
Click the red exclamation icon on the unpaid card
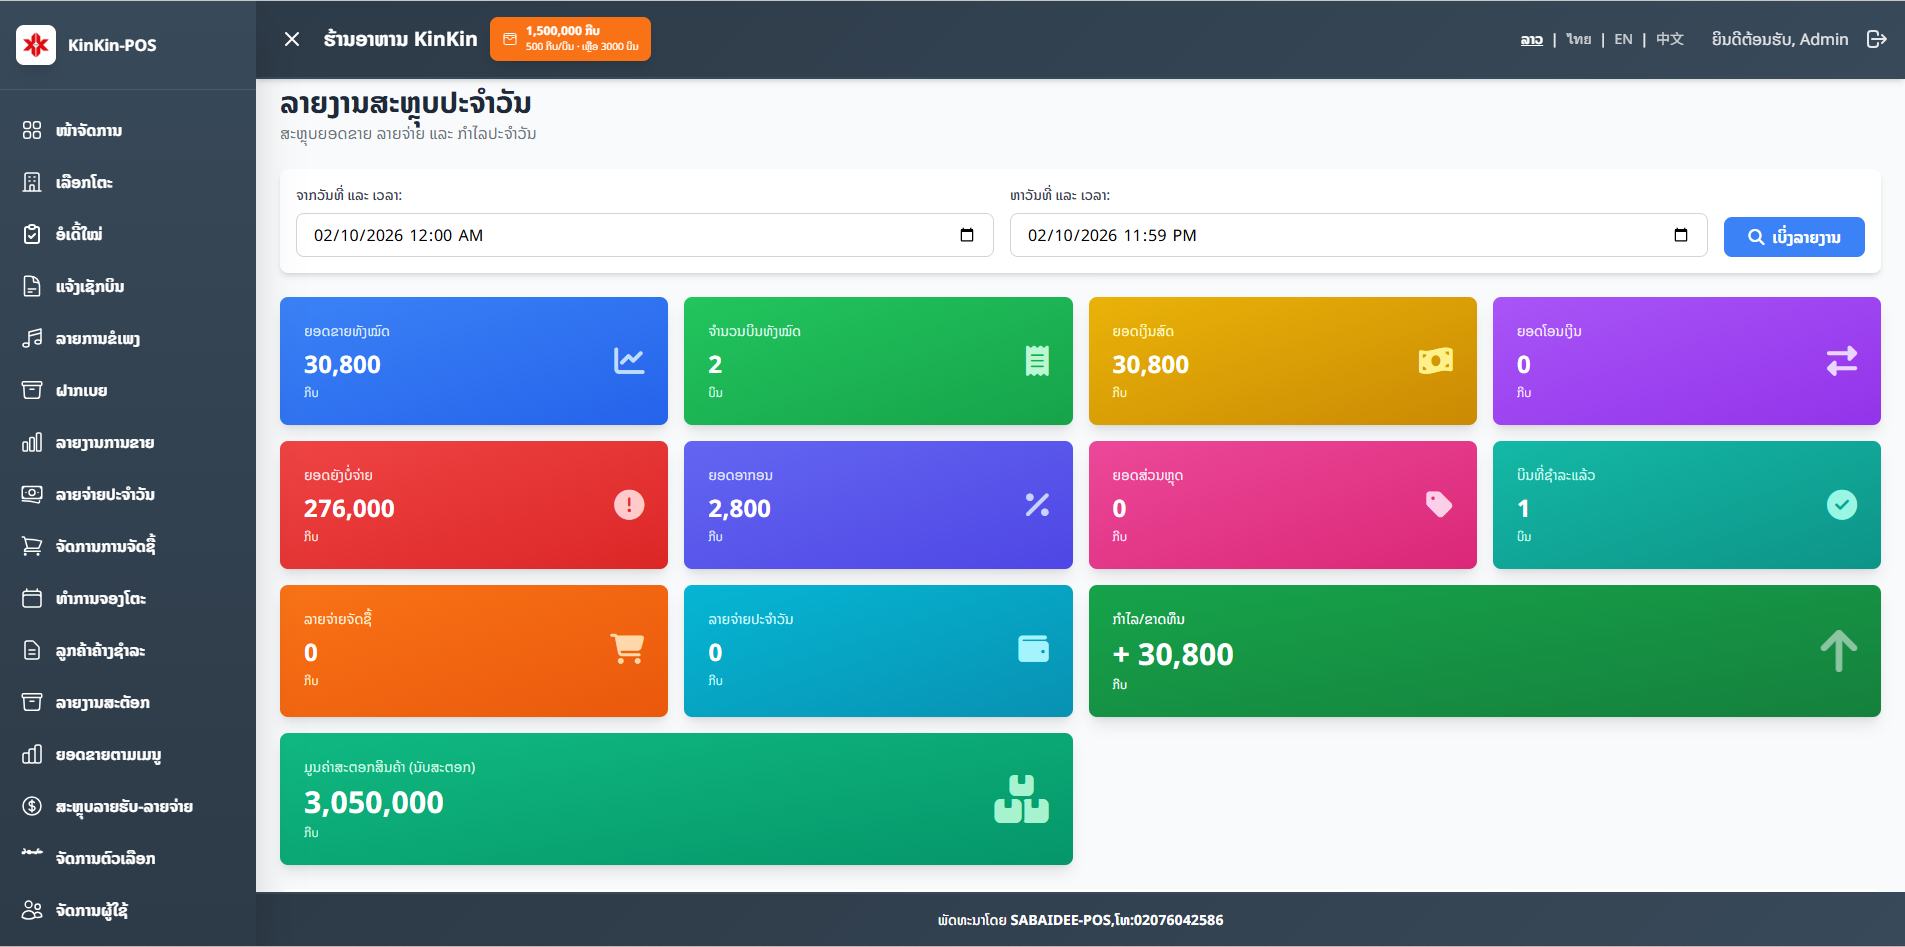pyautogui.click(x=629, y=505)
